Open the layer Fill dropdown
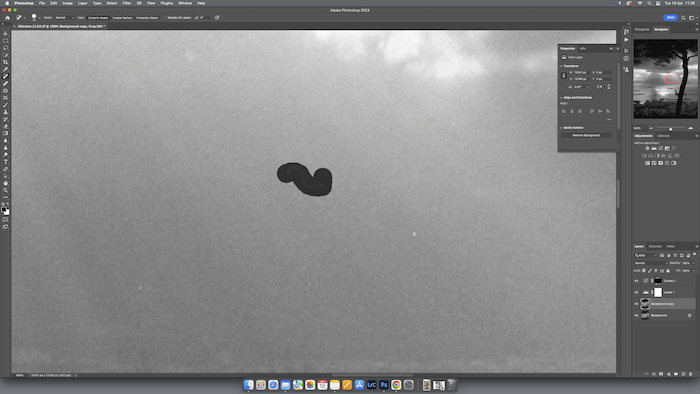This screenshot has height=394, width=700. (693, 270)
